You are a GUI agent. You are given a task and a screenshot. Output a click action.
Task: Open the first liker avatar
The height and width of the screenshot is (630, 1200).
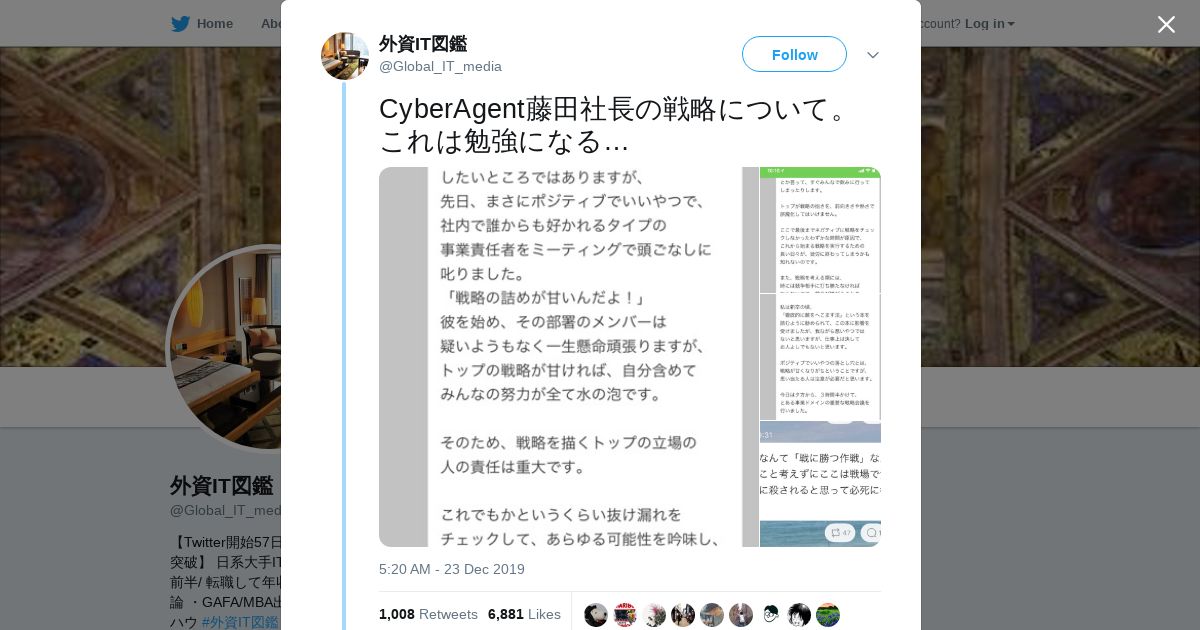[596, 615]
